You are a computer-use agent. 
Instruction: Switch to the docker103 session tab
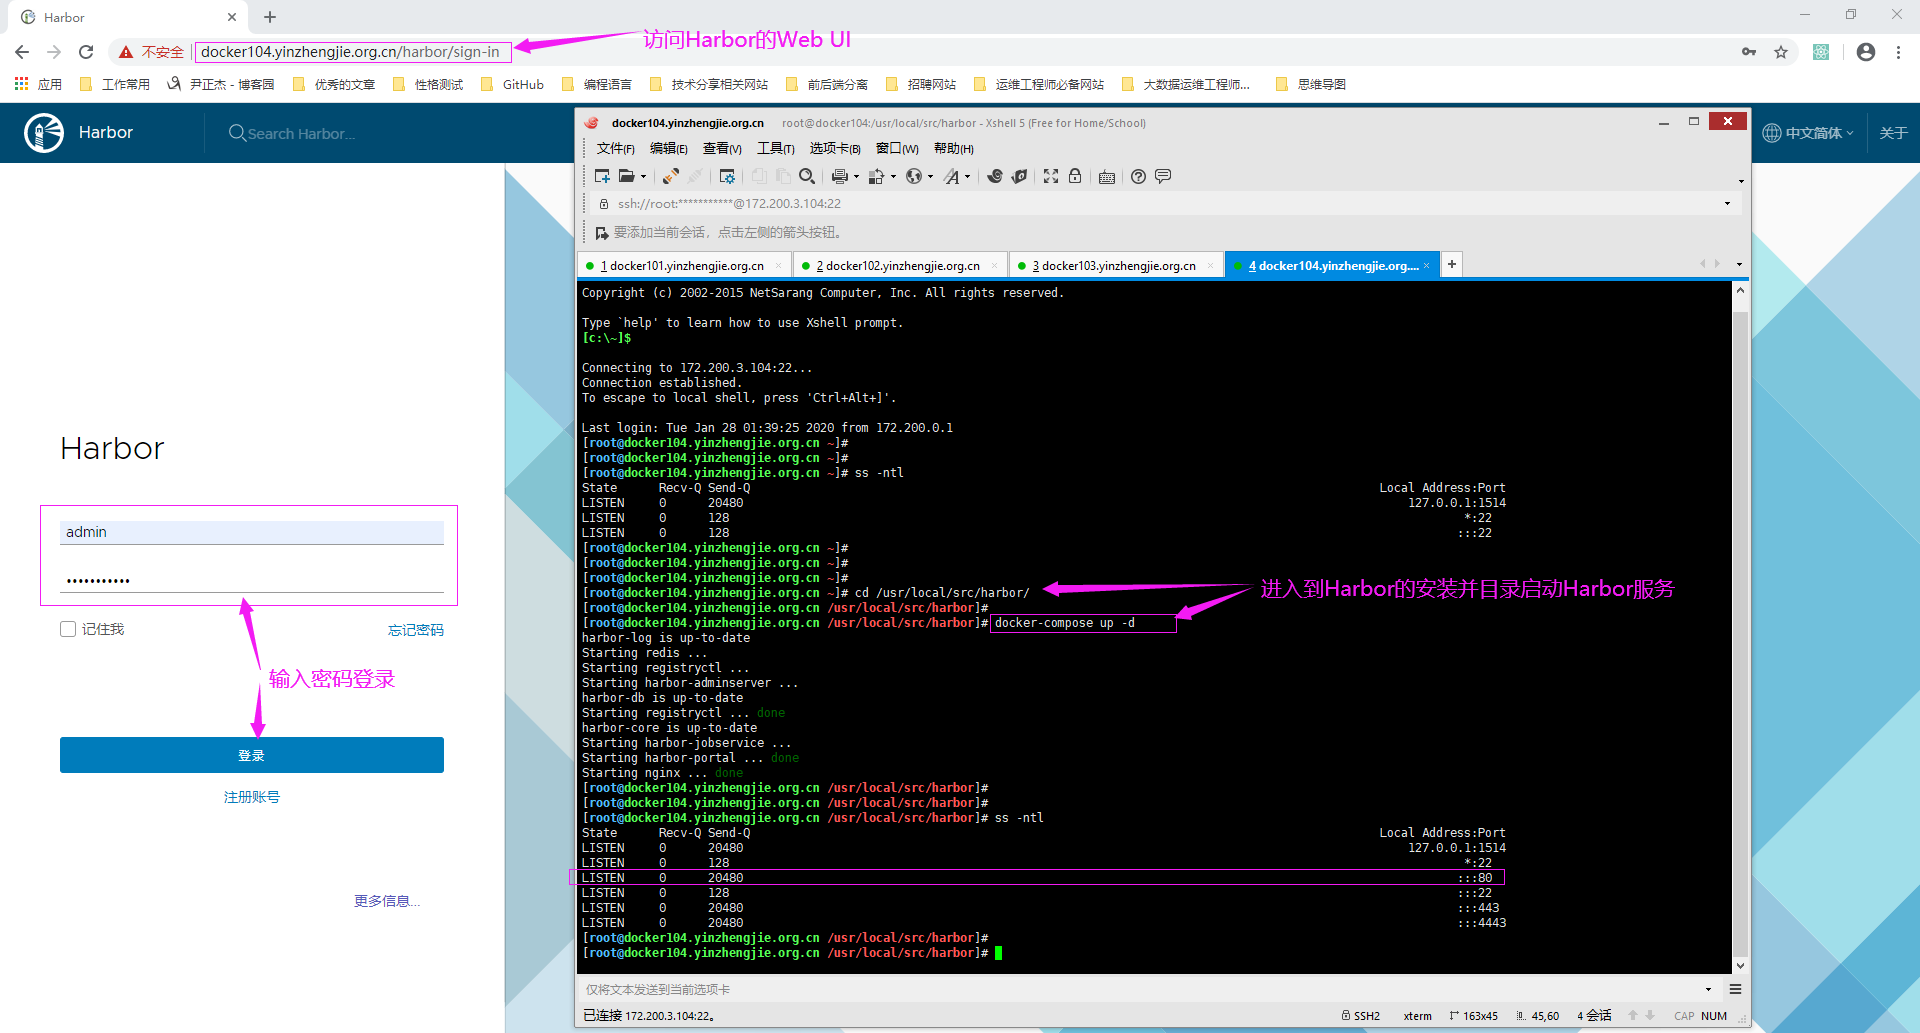tap(1116, 266)
